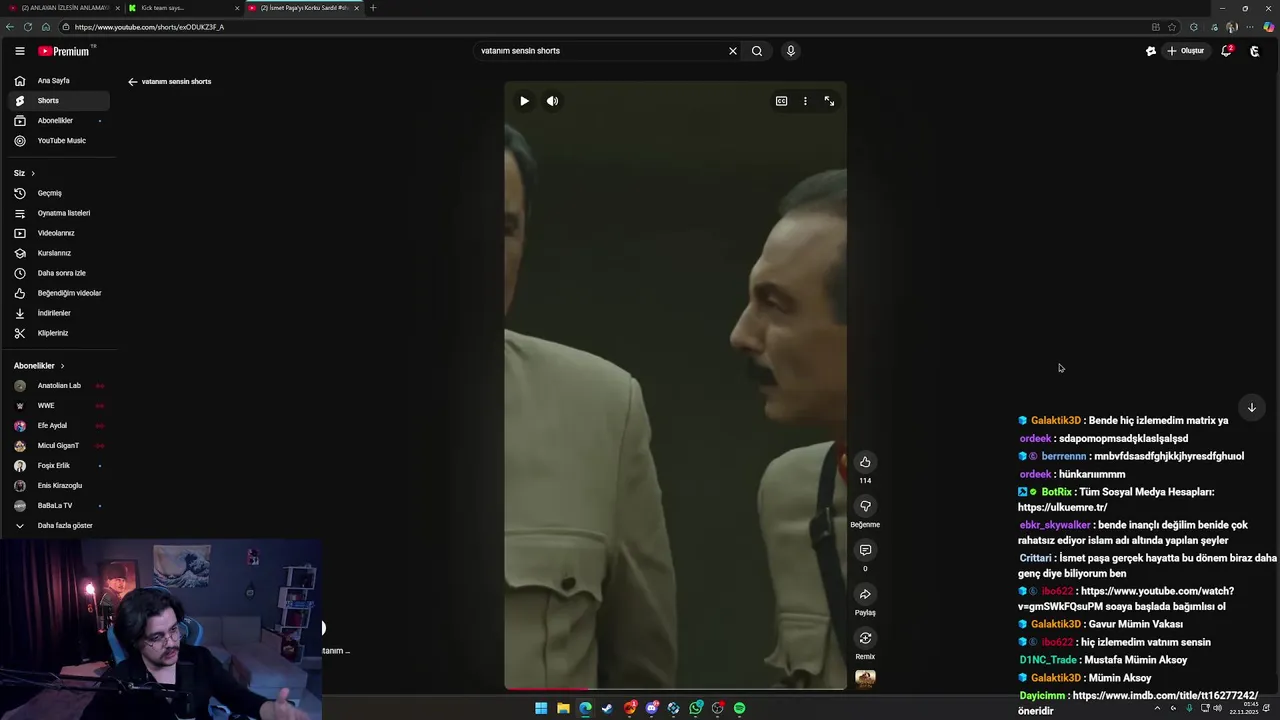This screenshot has height=720, width=1280.
Task: Toggle subtitles on the Short
Action: click(x=781, y=101)
